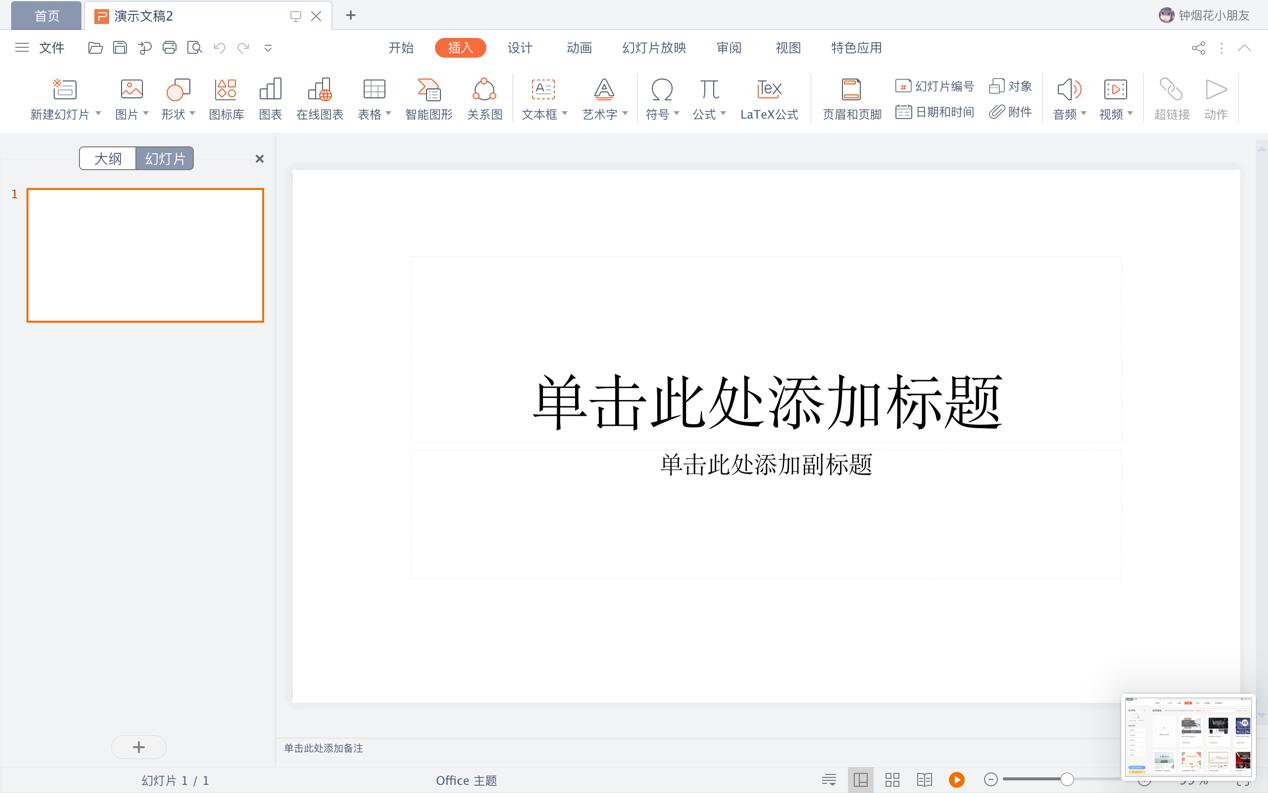Open the 图标库 icon library
The width and height of the screenshot is (1268, 793).
click(225, 97)
